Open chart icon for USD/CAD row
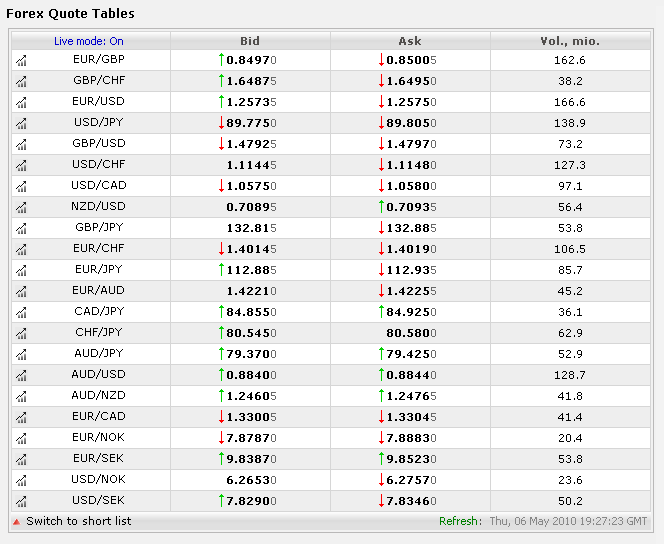 (21, 187)
